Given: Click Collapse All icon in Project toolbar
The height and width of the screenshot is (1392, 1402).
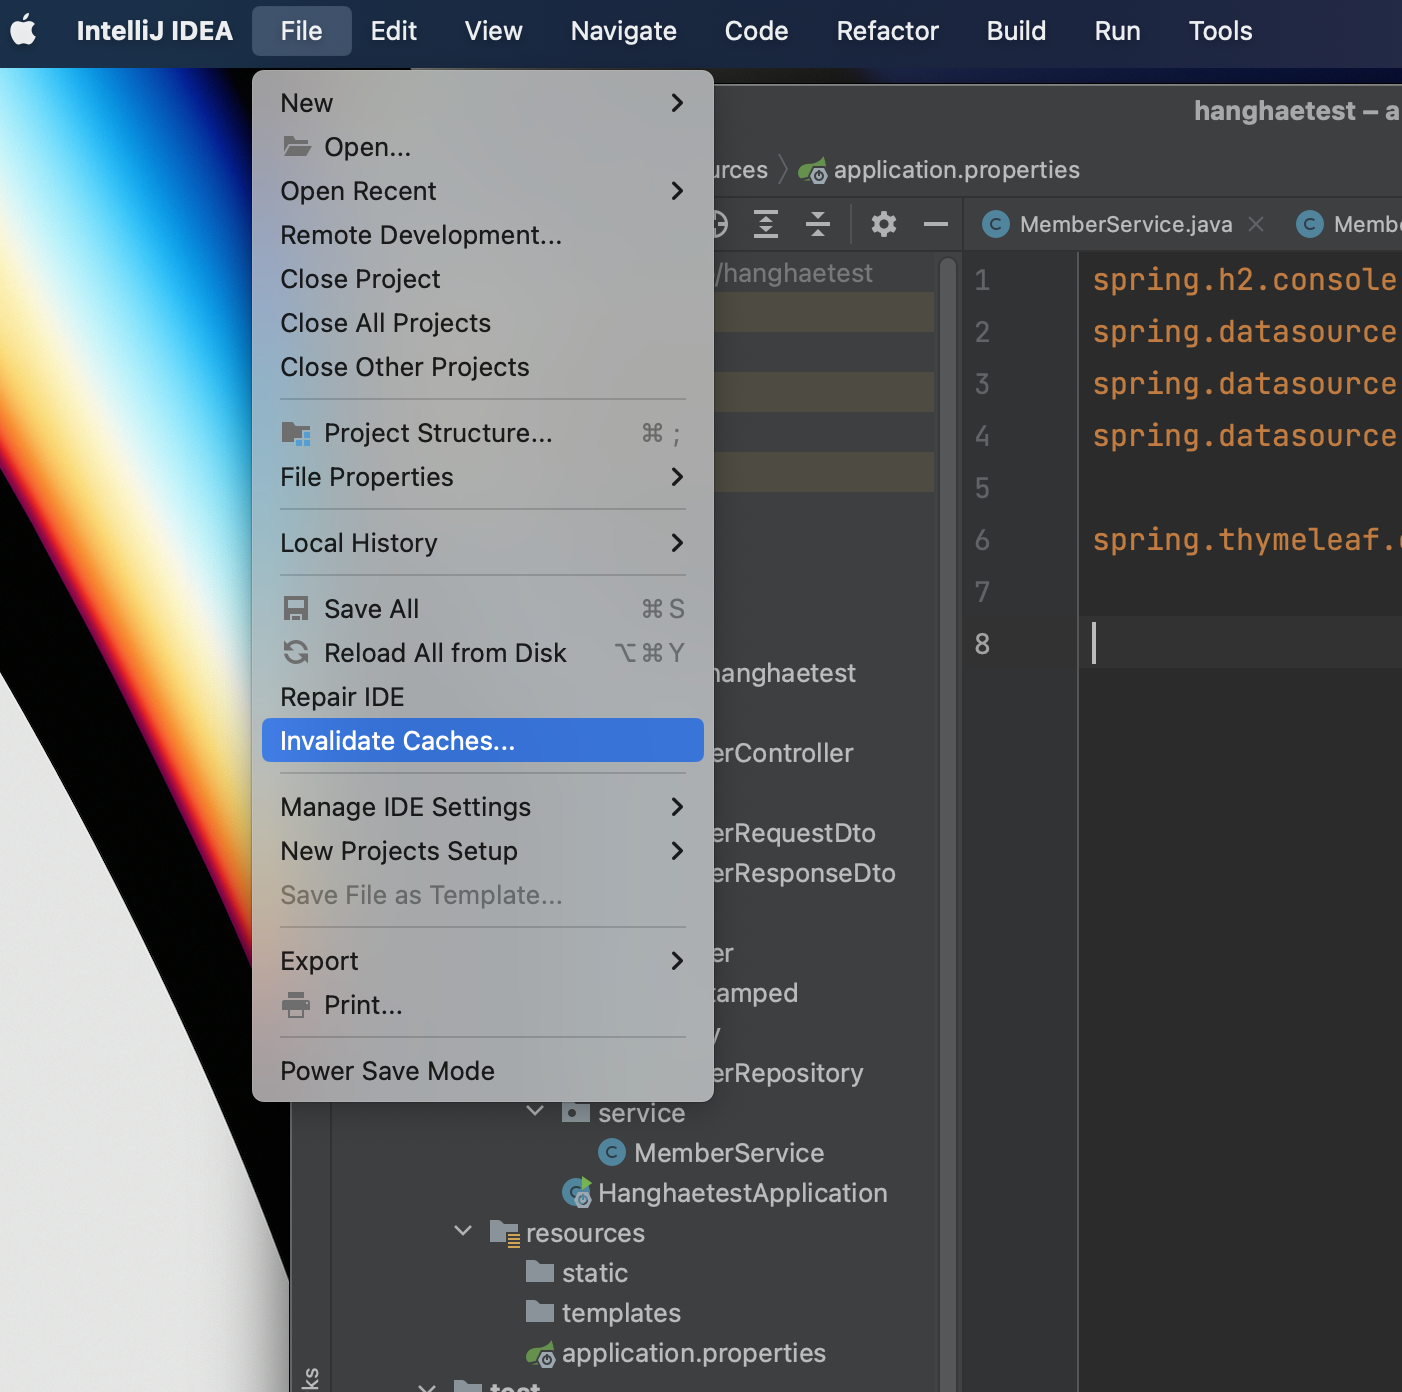Looking at the screenshot, I should (x=818, y=224).
